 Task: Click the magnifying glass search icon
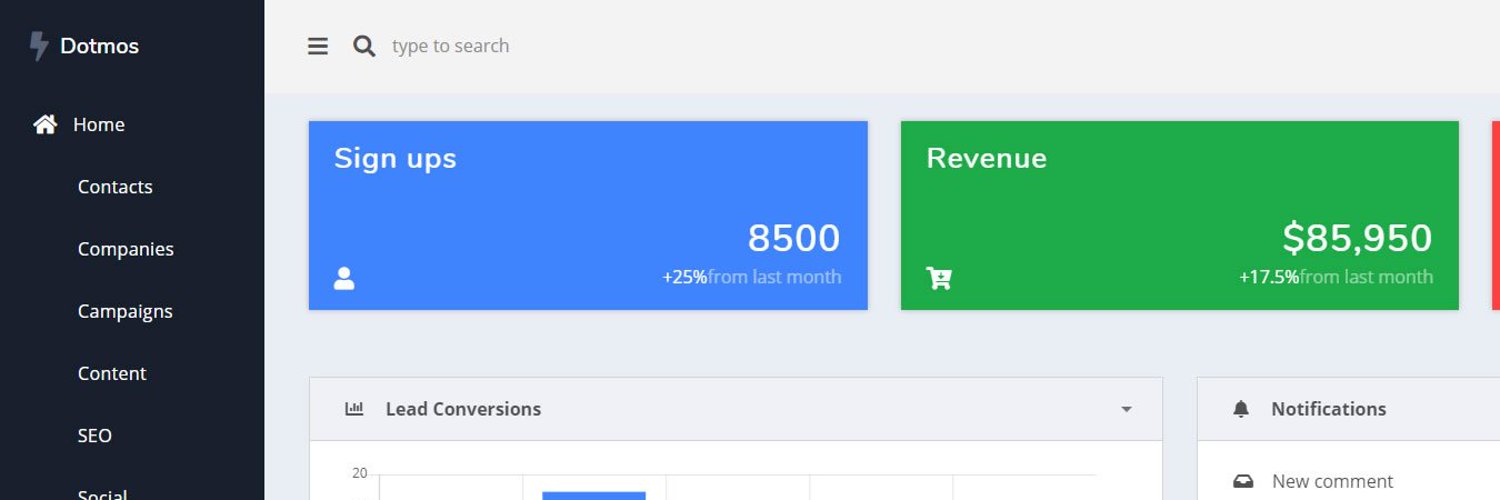click(364, 46)
